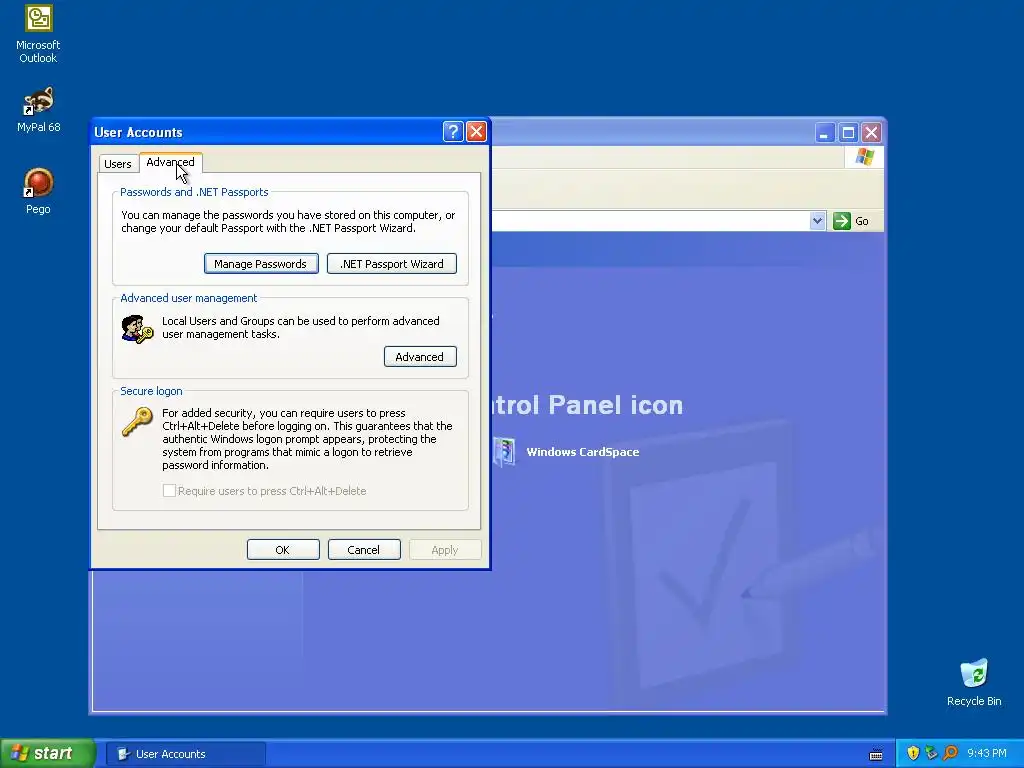Image resolution: width=1024 pixels, height=768 pixels.
Task: Click the safely remove hardware tray icon
Action: coord(931,753)
